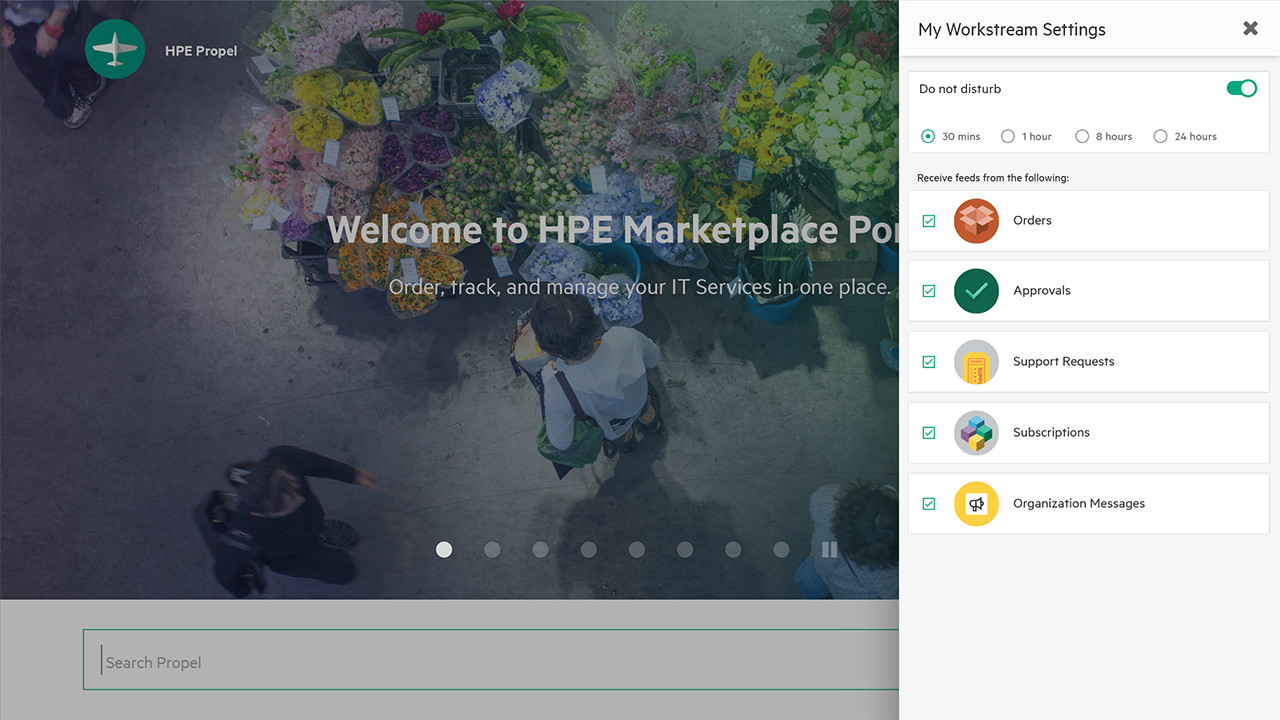Click the Orders label text

[1032, 221]
